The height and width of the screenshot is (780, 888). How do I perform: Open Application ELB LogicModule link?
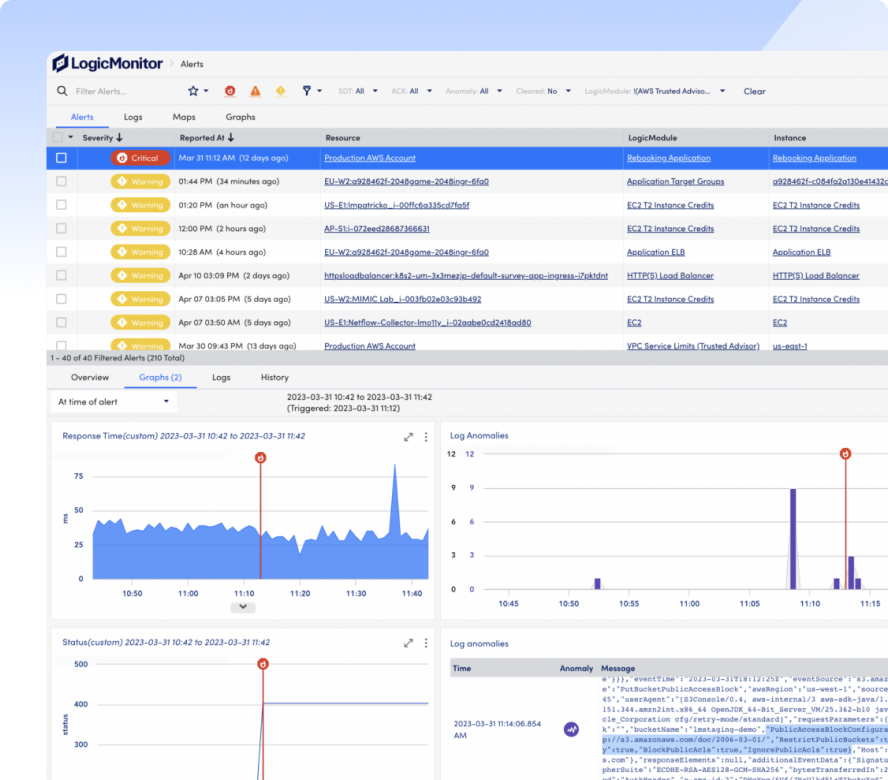[656, 252]
